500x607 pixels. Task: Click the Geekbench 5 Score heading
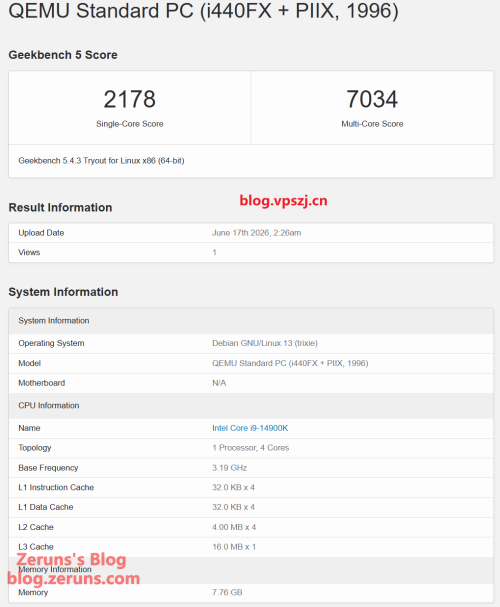[x=63, y=55]
